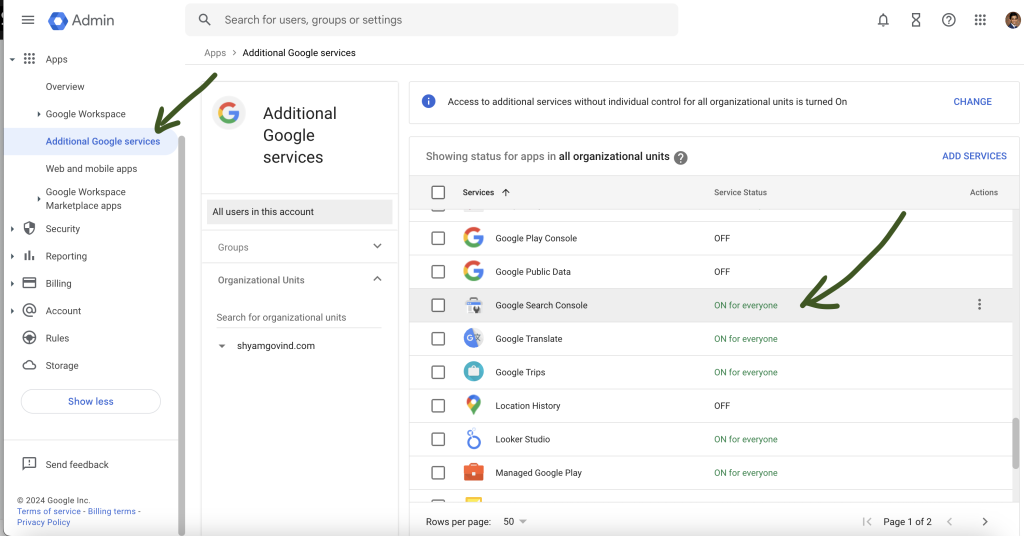Open the Google apps grid launcher
Image resolution: width=1024 pixels, height=536 pixels.
coord(980,20)
